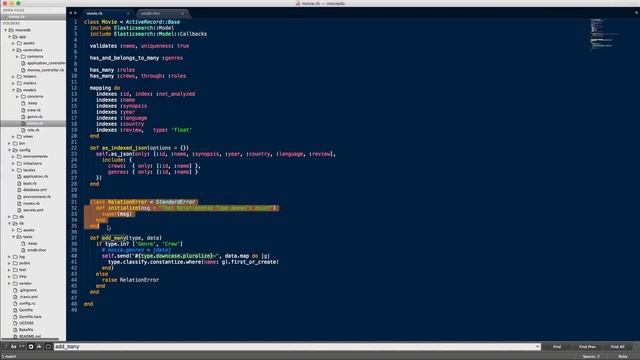Click the folder icon of the mailers folder
Screen dimensions: 640x360
click(19, 83)
